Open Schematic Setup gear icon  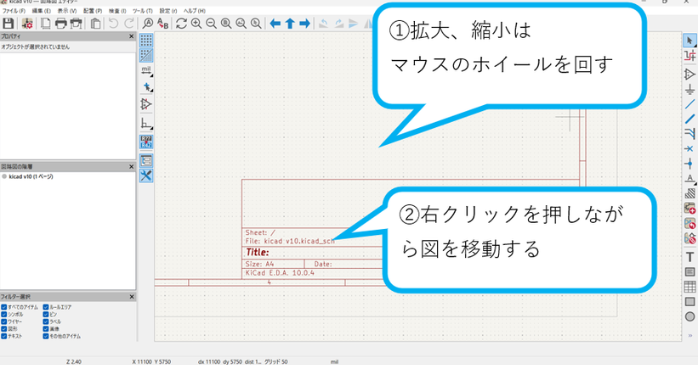click(27, 23)
